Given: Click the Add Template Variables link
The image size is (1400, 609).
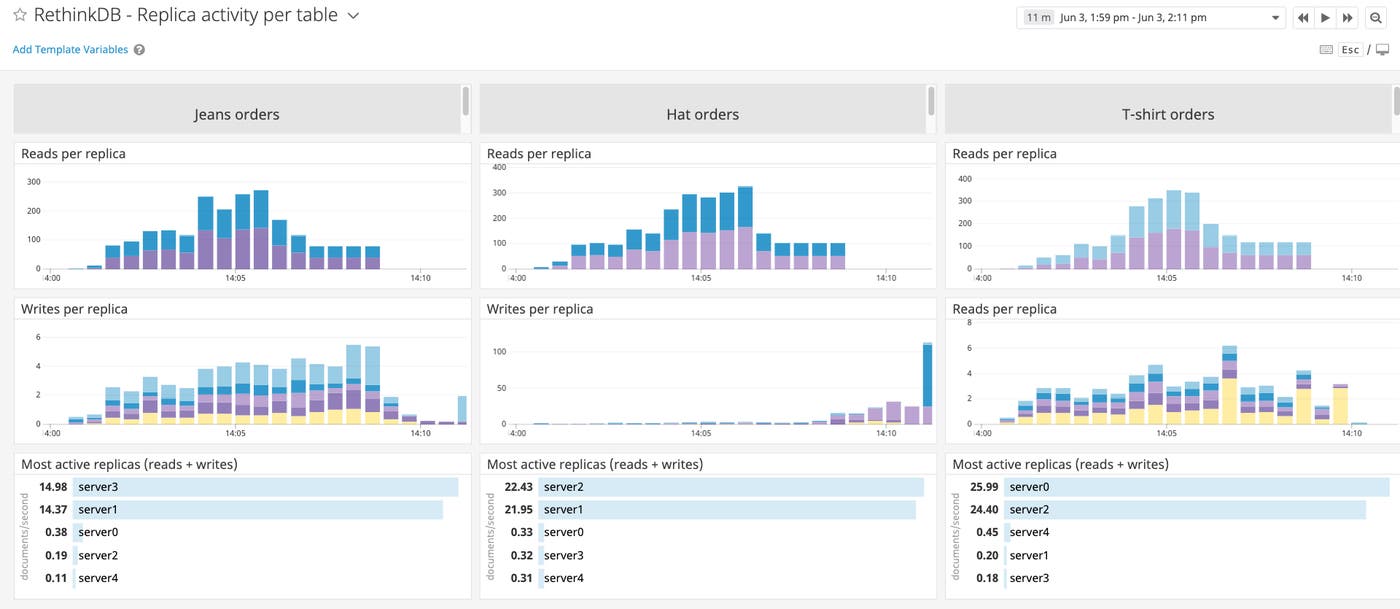Looking at the screenshot, I should click(69, 49).
